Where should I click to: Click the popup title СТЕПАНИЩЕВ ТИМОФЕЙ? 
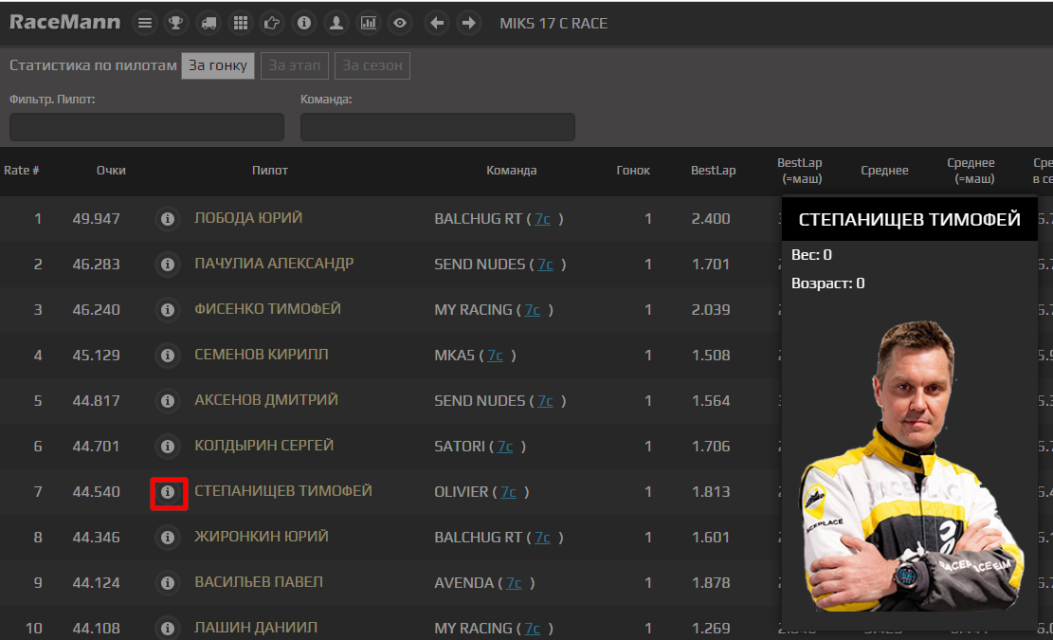pyautogui.click(x=909, y=220)
